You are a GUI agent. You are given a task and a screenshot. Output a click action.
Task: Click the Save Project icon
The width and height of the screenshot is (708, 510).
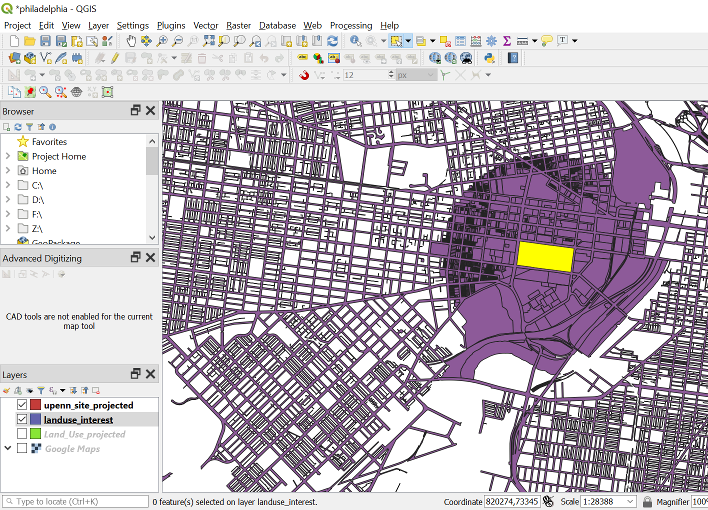point(45,41)
